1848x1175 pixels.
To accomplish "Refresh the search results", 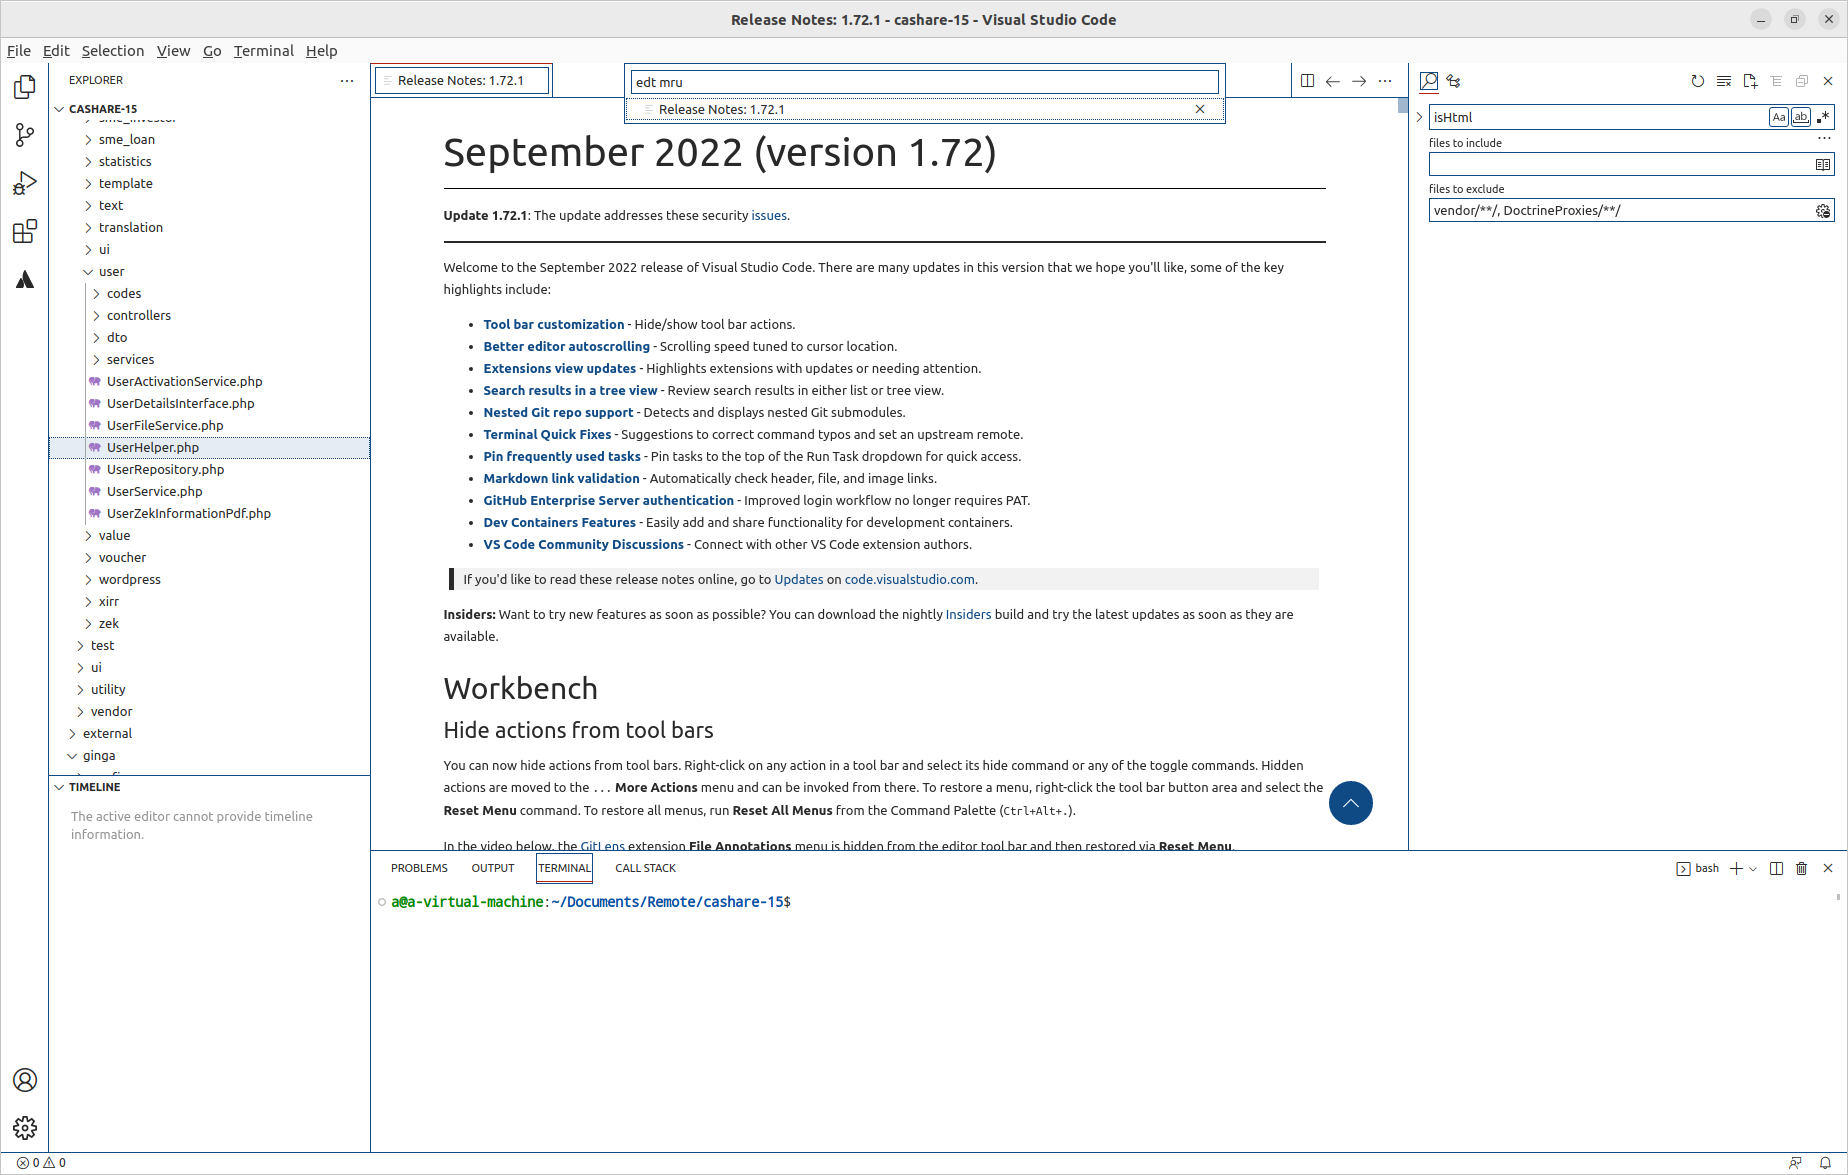I will point(1697,81).
